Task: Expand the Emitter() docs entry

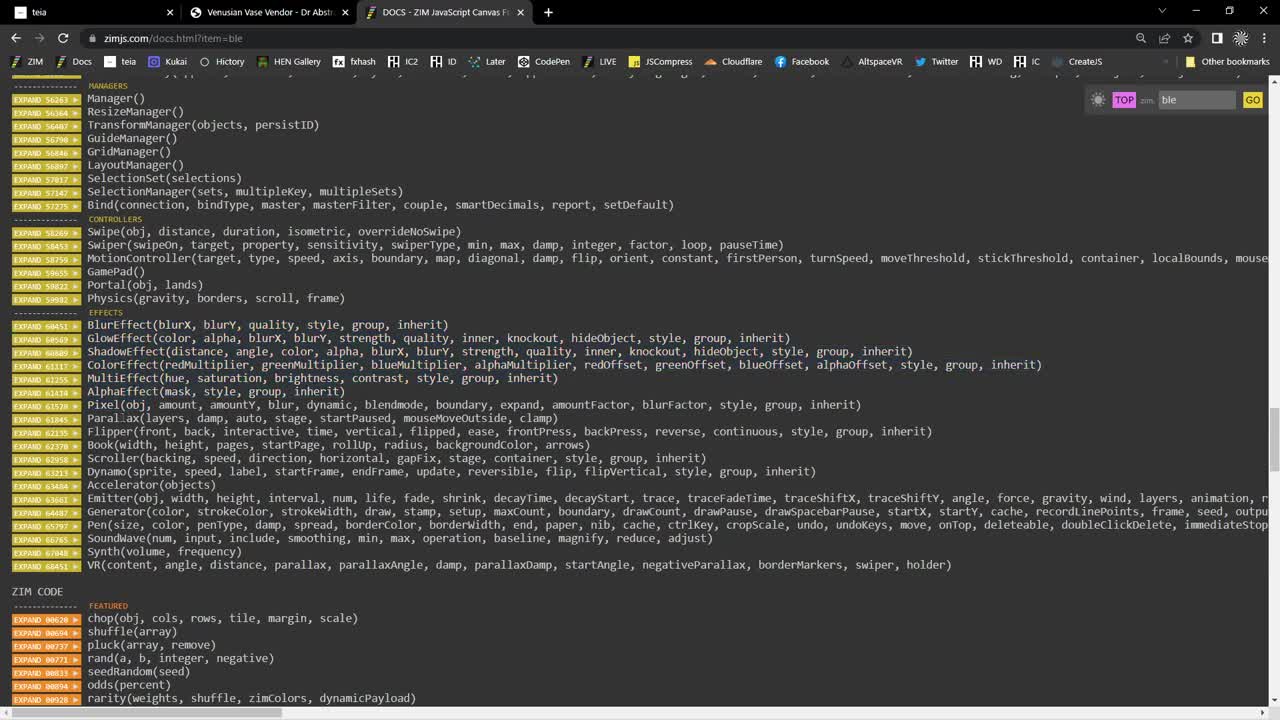Action: pyautogui.click(x=46, y=498)
